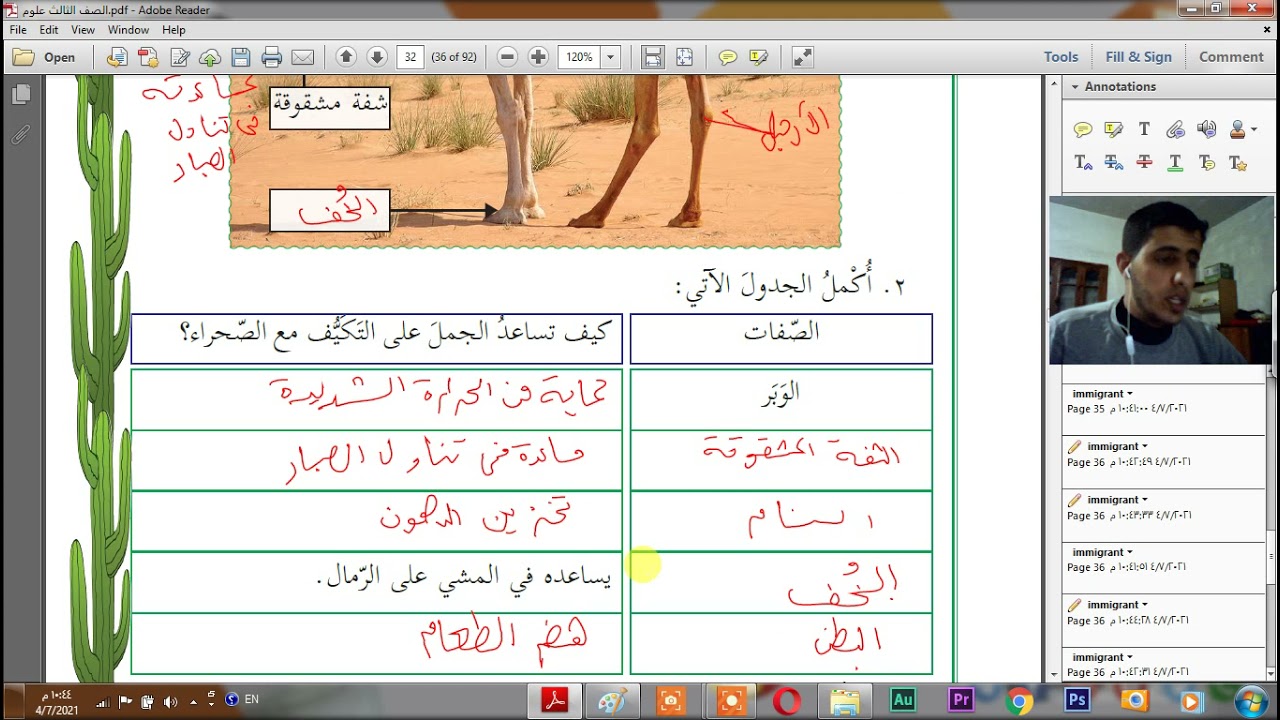The image size is (1280, 720).
Task: Choose the Add text comment T tool in Annotations
Action: tap(1144, 129)
